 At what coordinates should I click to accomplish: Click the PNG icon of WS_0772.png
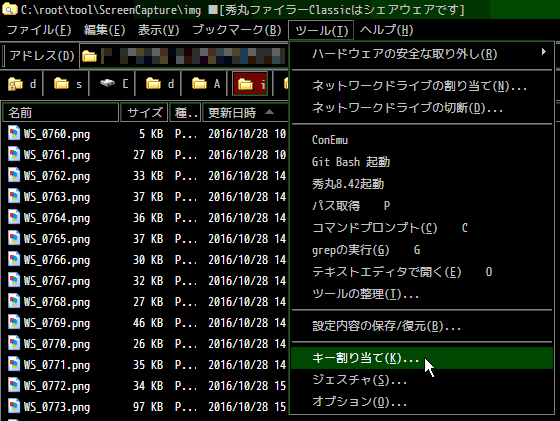[14, 386]
